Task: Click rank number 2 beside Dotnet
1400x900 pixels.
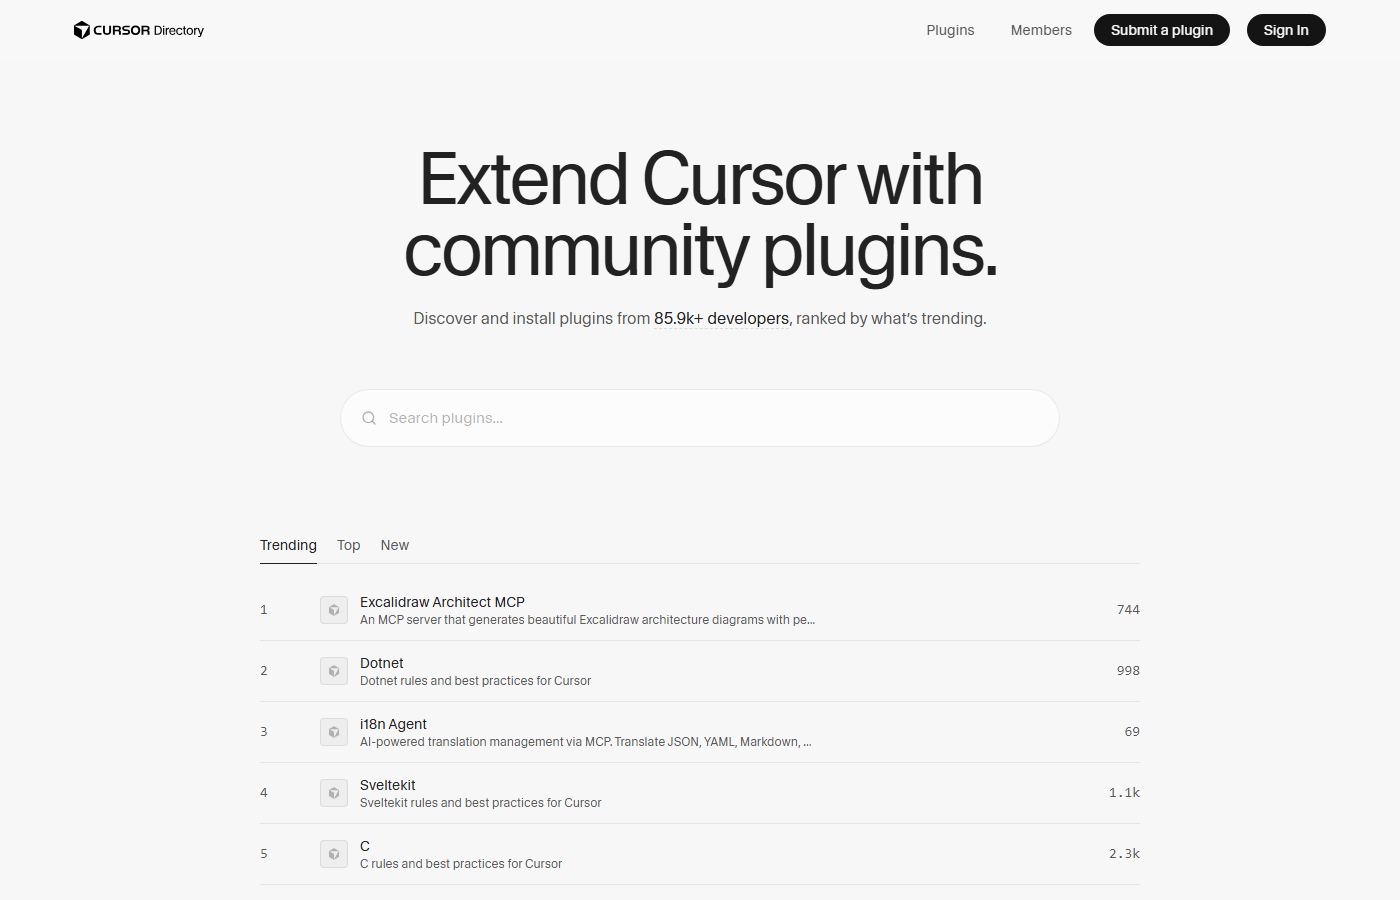Action: tap(264, 671)
